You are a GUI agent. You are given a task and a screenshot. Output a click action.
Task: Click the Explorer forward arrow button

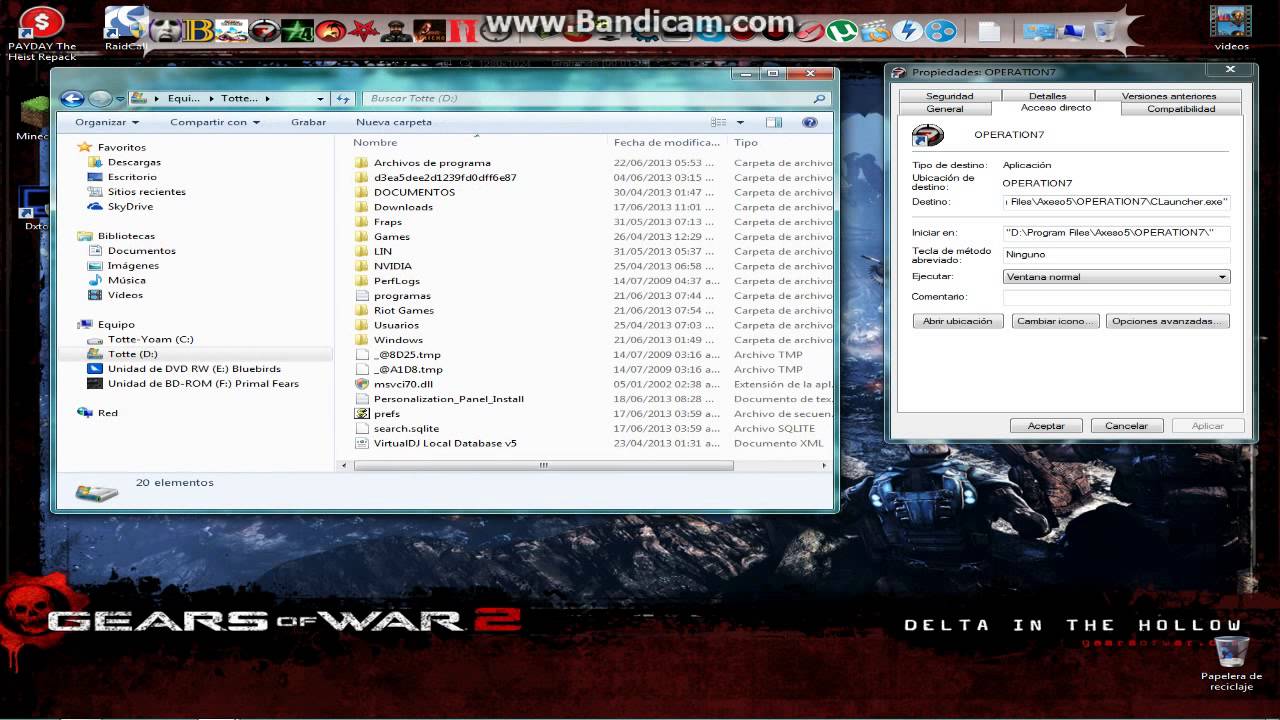pos(99,98)
